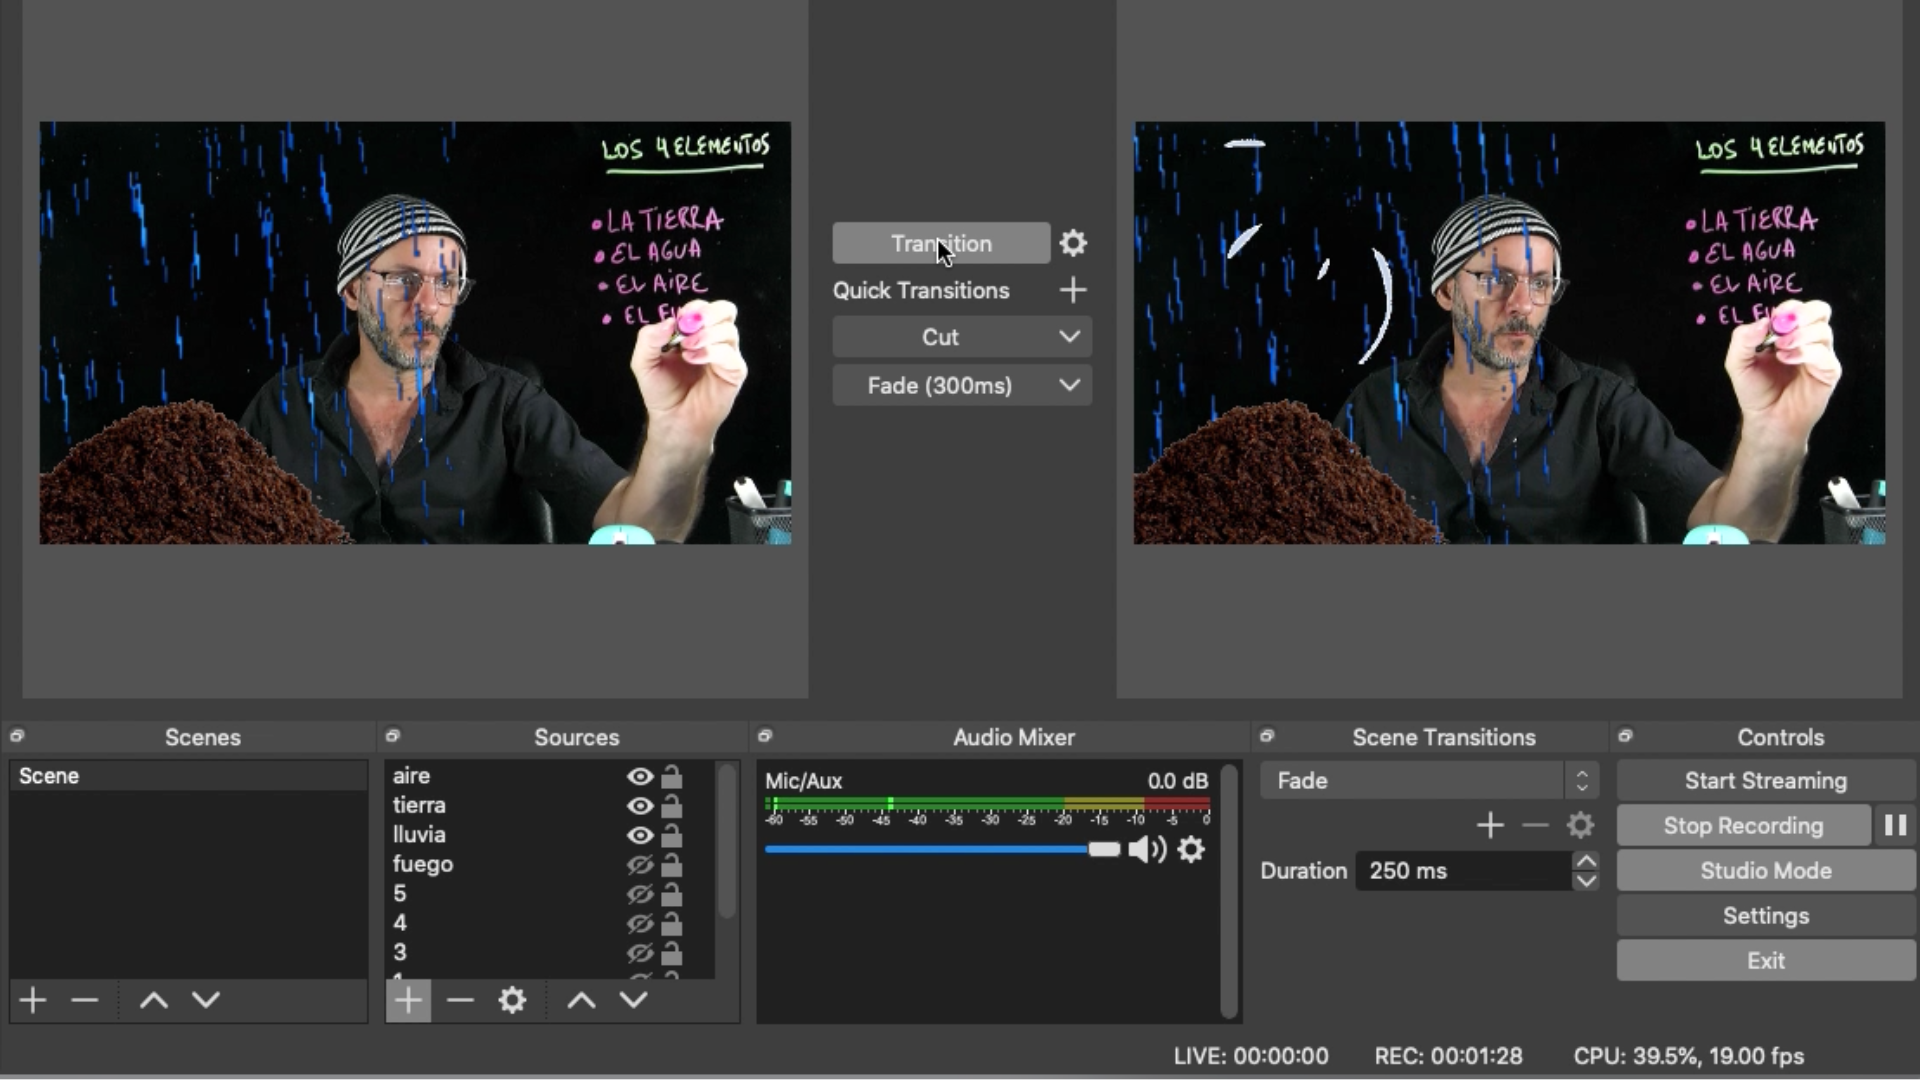Screen dimensions: 1920x1080
Task: Open source properties gear icon
Action: click(x=512, y=1000)
